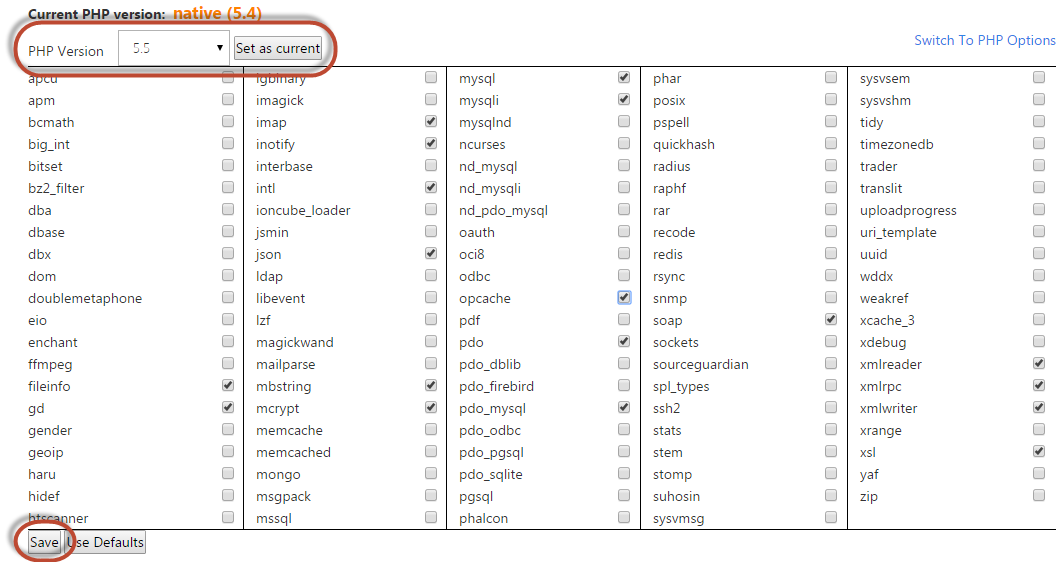
Task: Enable the sysvsem extension checkbox
Action: 1039,77
